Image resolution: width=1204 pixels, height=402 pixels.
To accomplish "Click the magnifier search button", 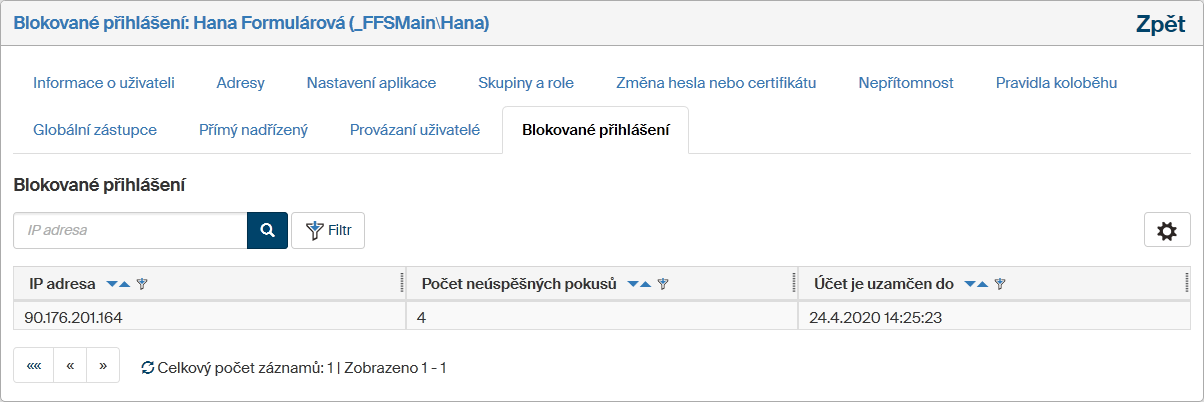I will tap(267, 230).
